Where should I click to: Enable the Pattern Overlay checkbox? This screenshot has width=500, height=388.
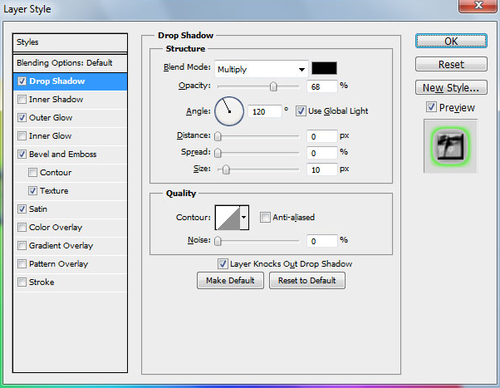point(22,264)
